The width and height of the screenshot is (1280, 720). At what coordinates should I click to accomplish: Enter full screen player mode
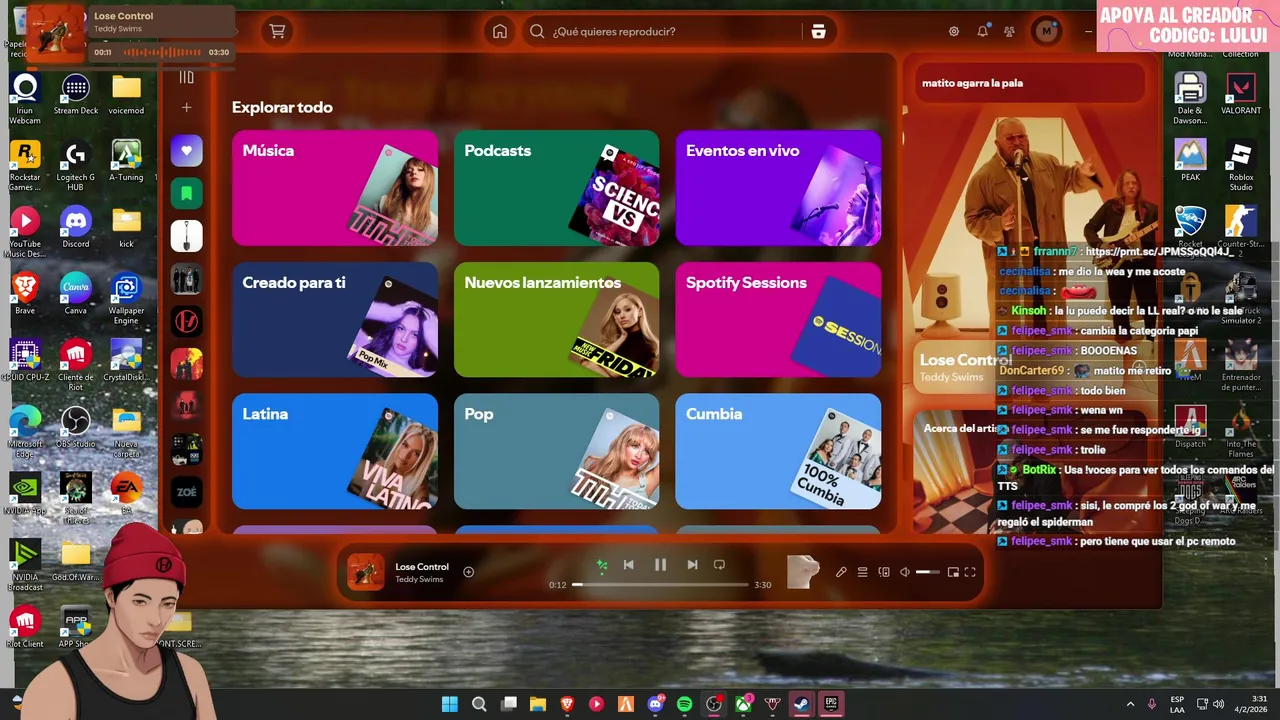970,572
